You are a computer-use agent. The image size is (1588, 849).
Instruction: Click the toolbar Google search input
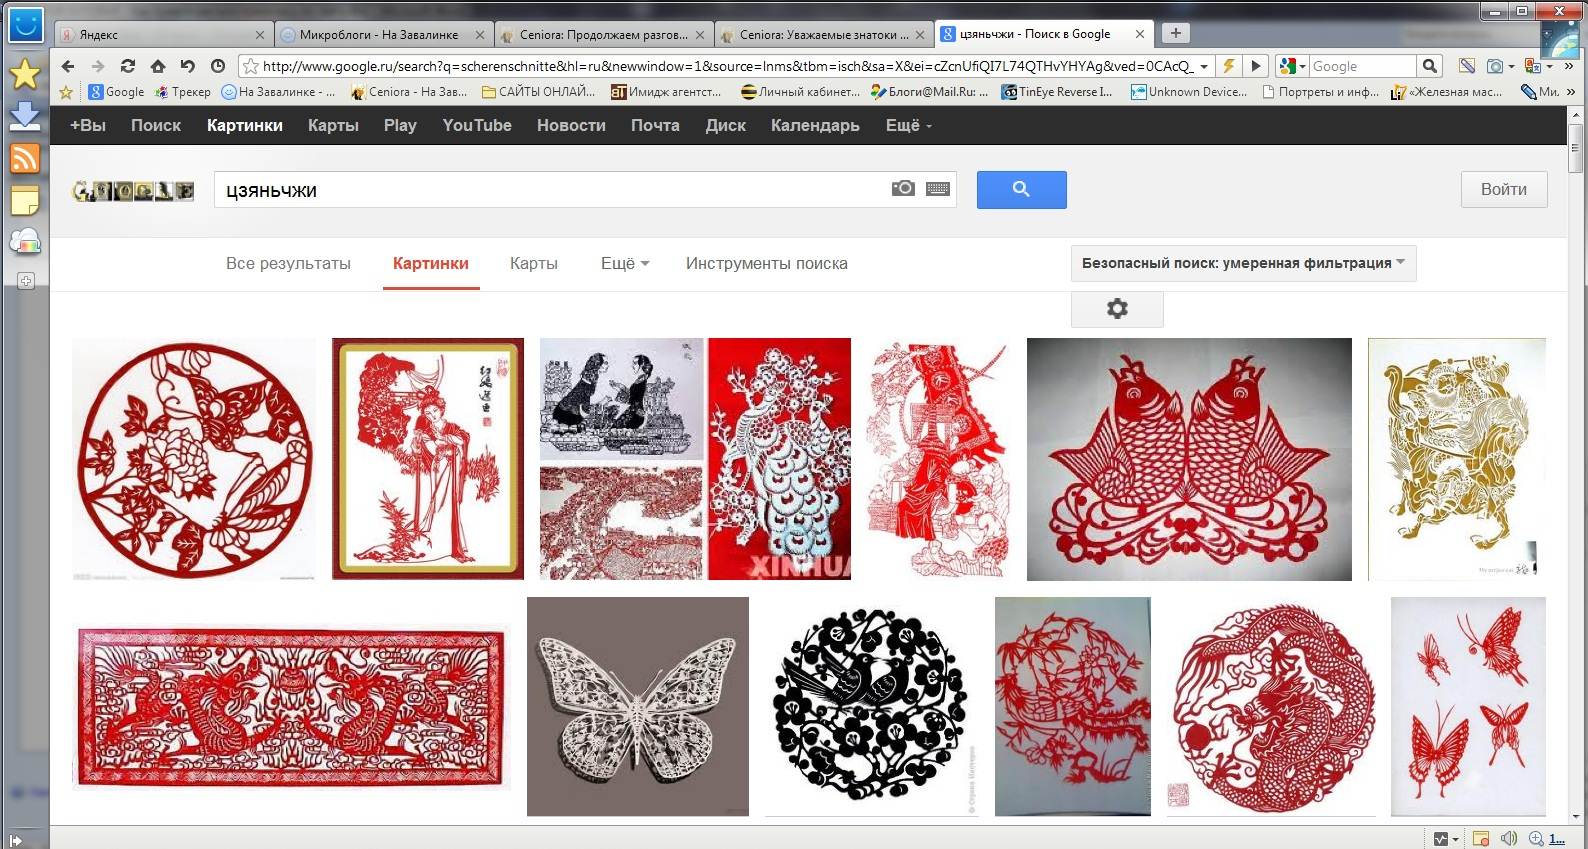[1362, 66]
